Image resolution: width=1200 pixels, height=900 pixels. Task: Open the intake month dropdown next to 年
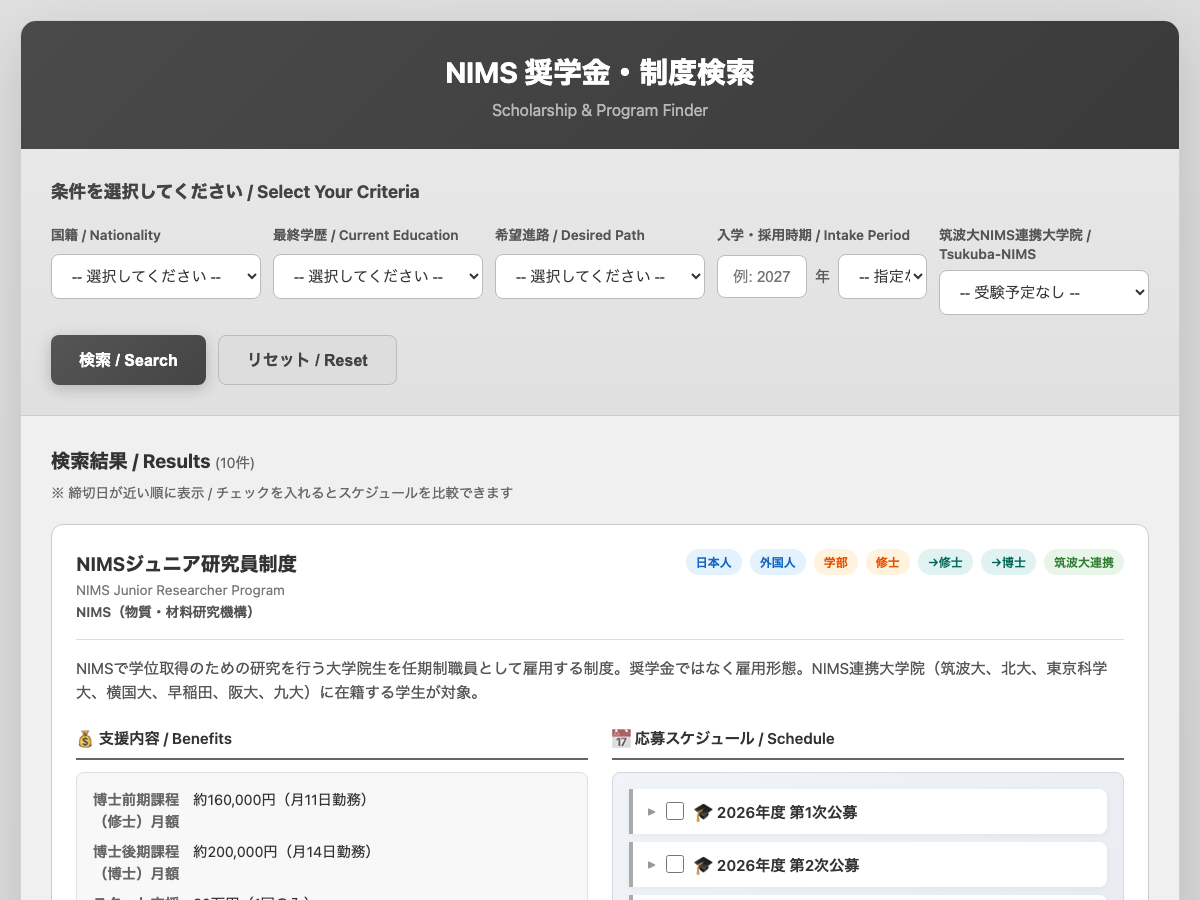tap(882, 276)
